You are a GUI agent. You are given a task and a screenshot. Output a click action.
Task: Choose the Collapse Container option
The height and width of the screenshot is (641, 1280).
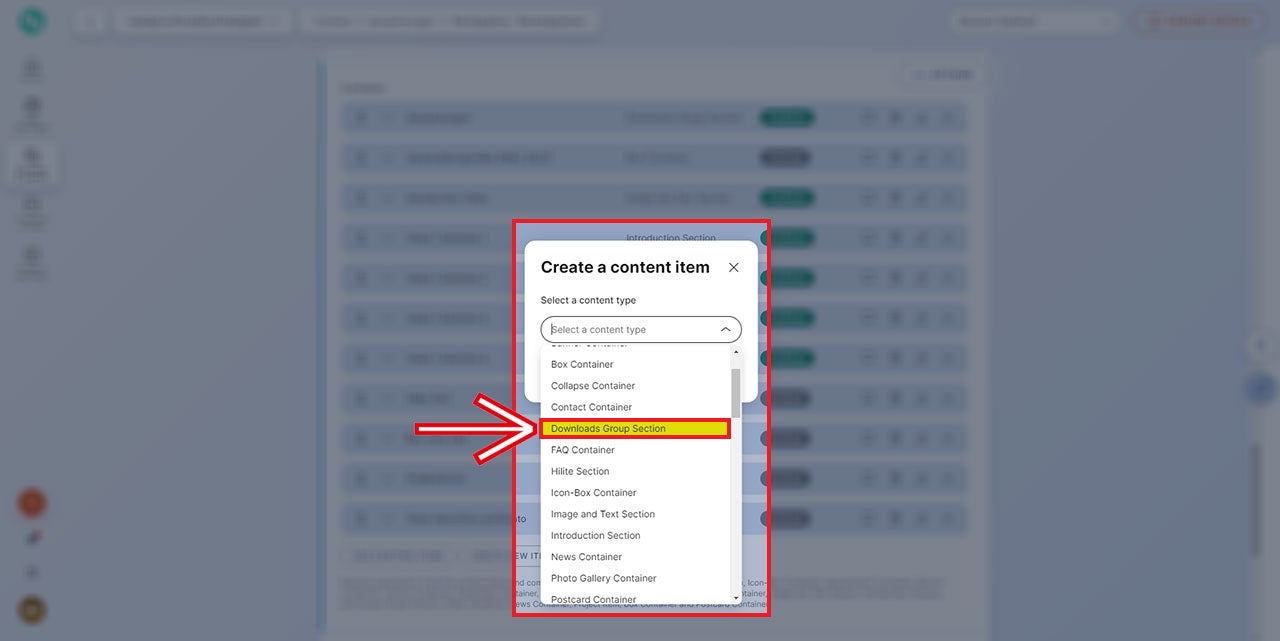[x=593, y=386]
